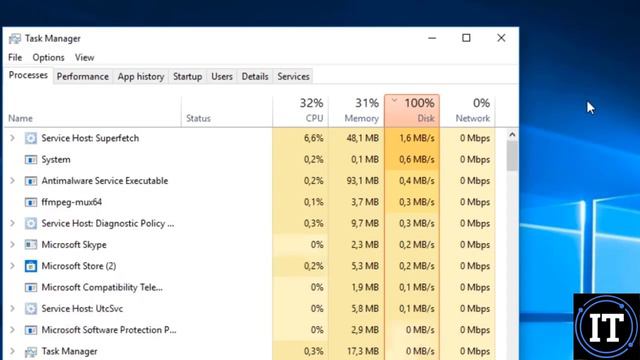640x360 pixels.
Task: Open the Options menu
Action: click(48, 58)
